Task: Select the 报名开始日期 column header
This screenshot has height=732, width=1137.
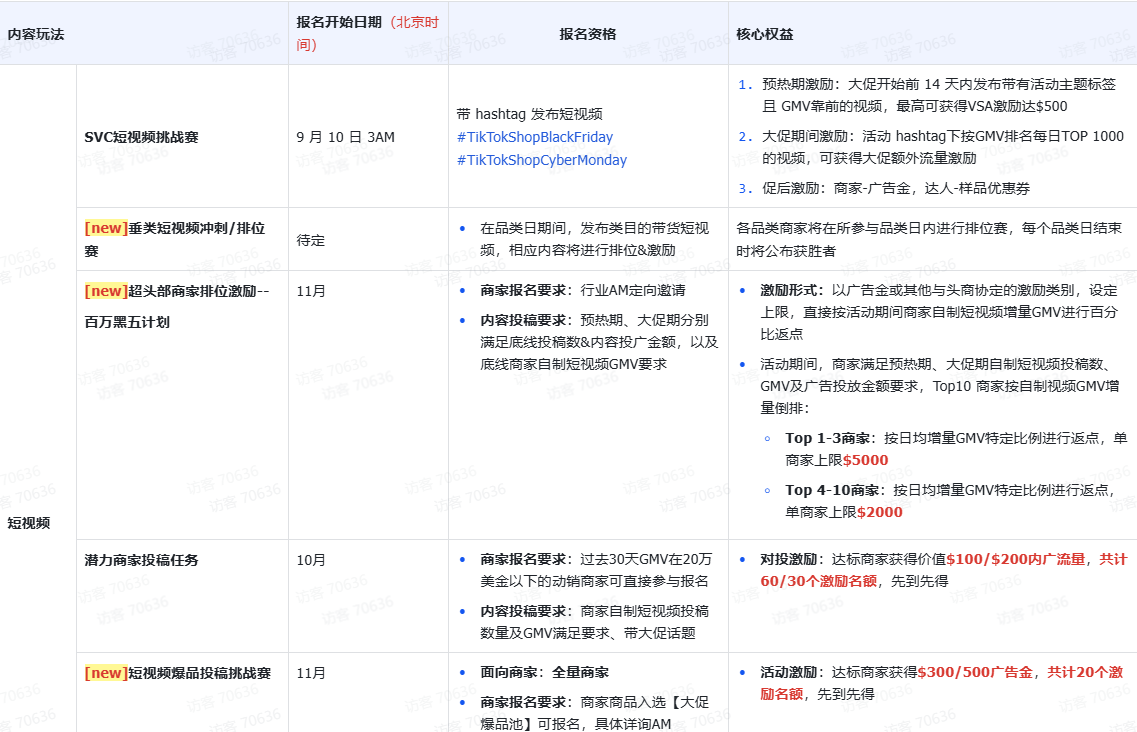Action: [339, 22]
